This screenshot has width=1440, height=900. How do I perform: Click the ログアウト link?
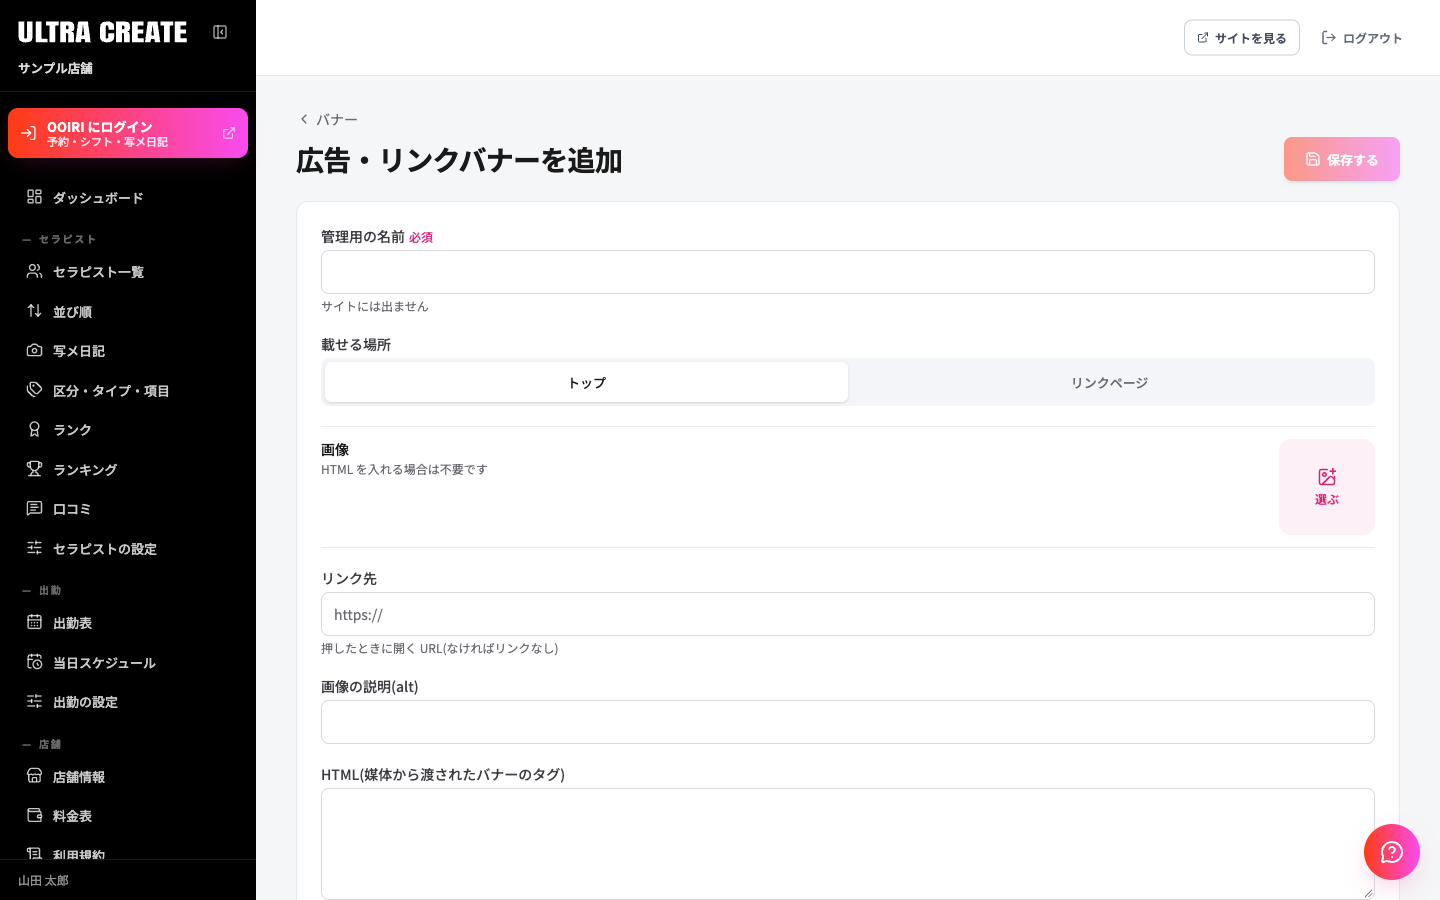[1362, 38]
